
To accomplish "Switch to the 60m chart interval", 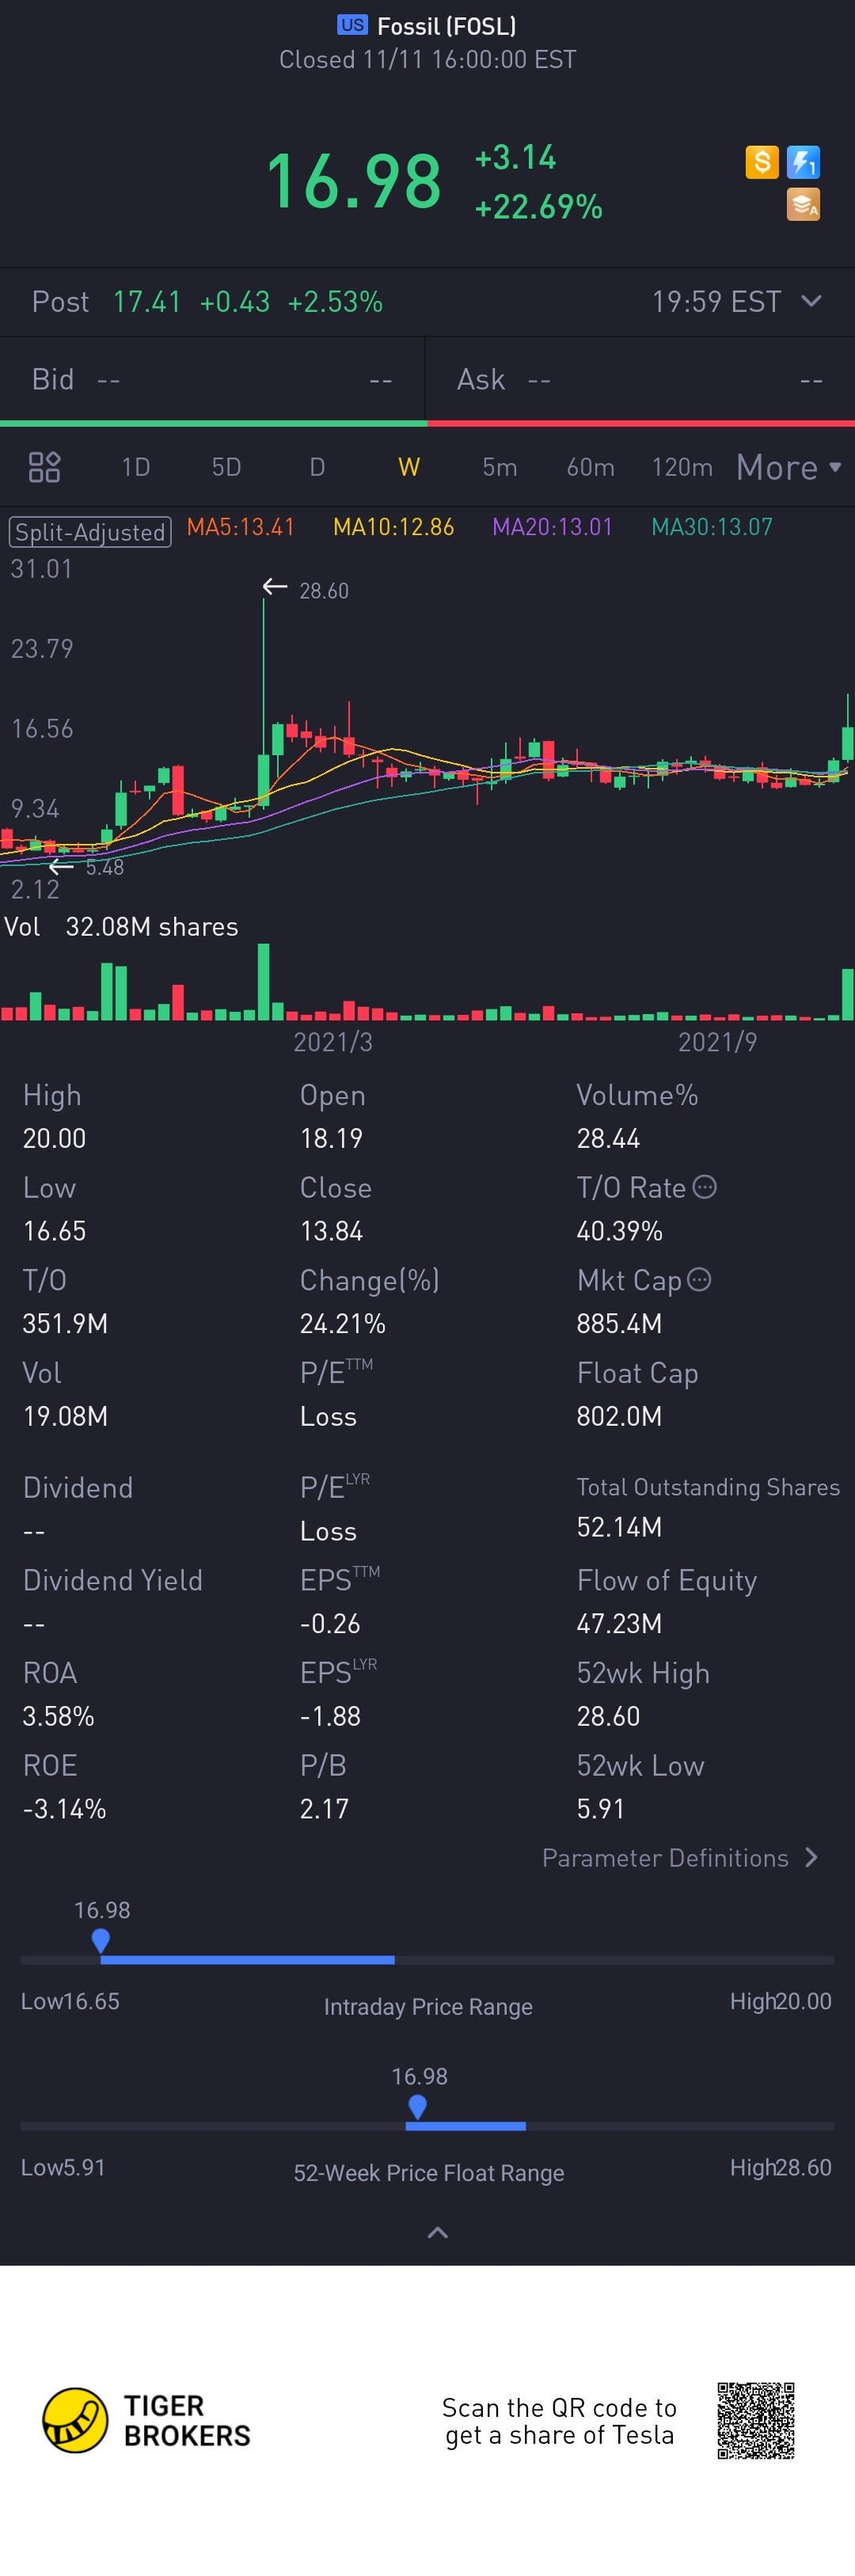I will (x=590, y=467).
